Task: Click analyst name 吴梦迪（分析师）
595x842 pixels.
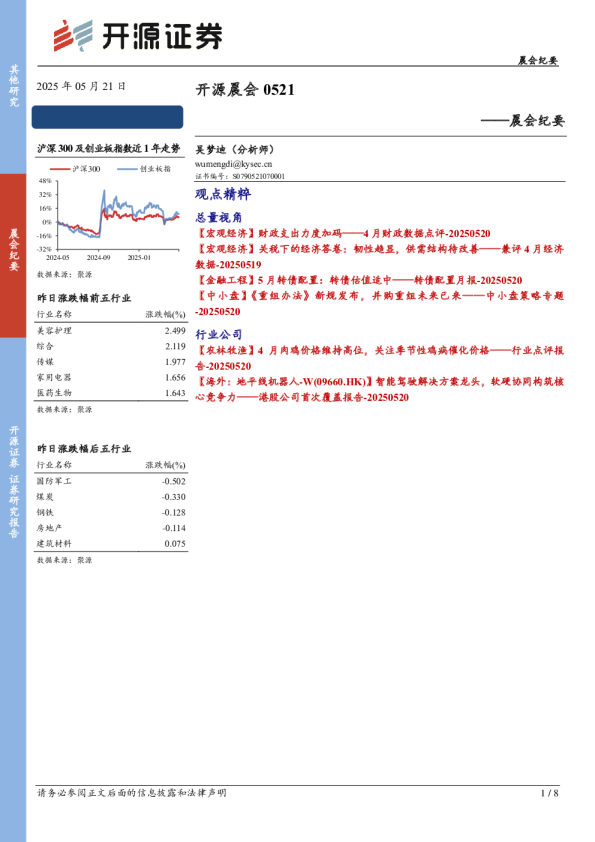Action: (x=235, y=150)
